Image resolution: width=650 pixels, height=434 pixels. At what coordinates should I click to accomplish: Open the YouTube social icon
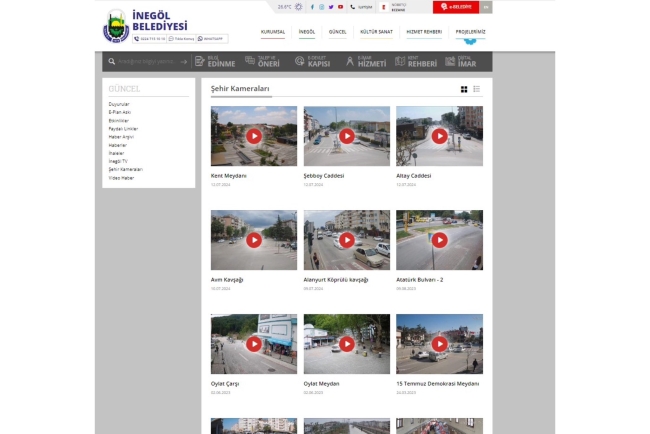click(x=340, y=7)
